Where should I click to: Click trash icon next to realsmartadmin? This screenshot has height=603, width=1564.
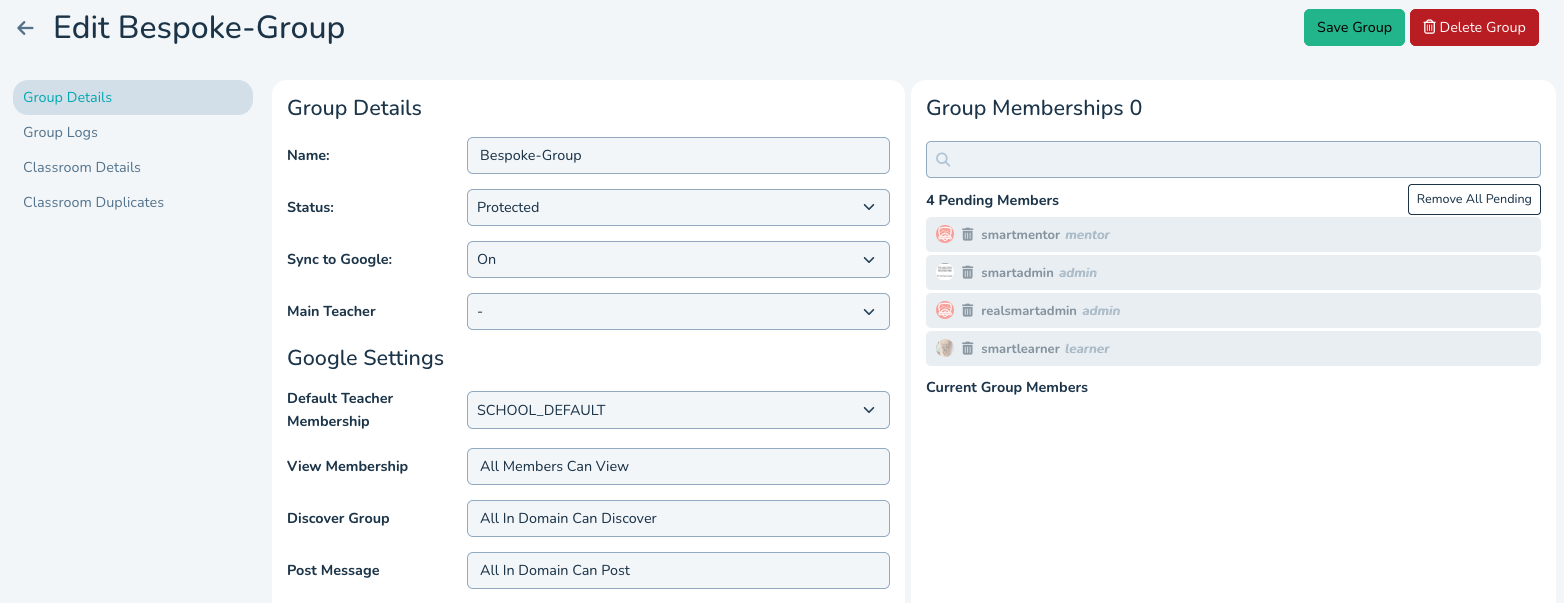[967, 311]
